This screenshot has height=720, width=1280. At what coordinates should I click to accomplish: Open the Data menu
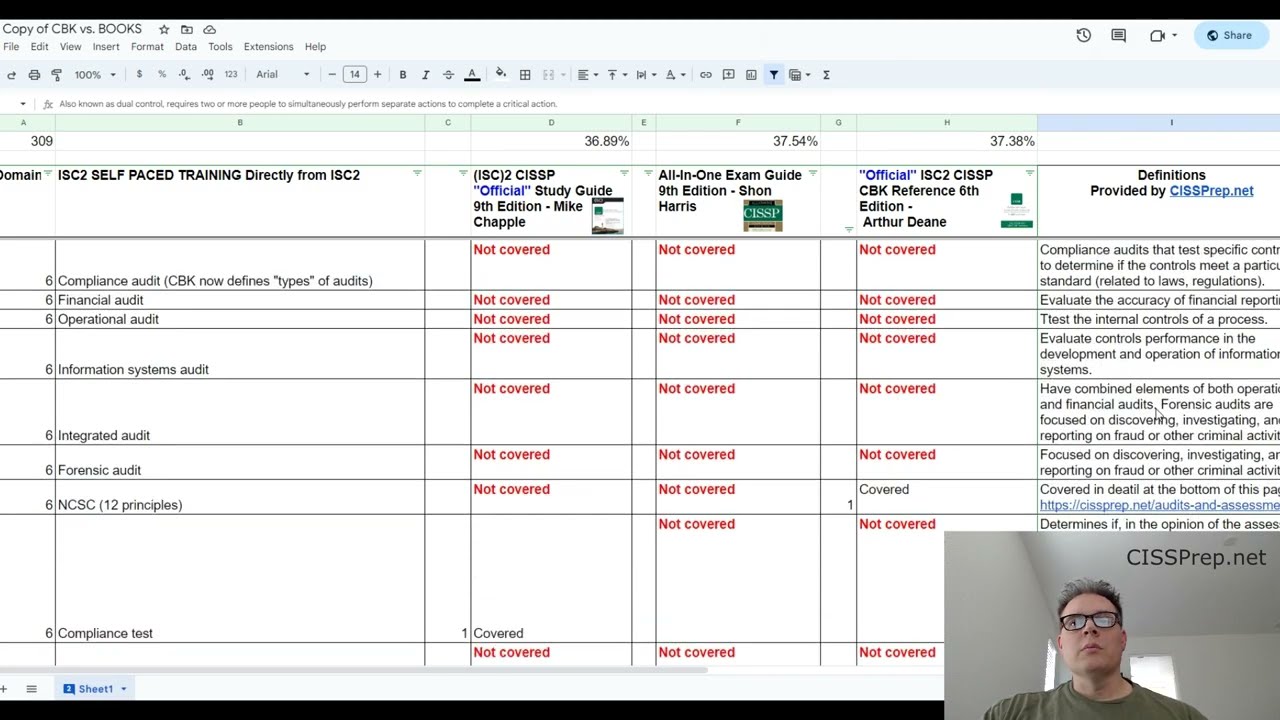[186, 47]
